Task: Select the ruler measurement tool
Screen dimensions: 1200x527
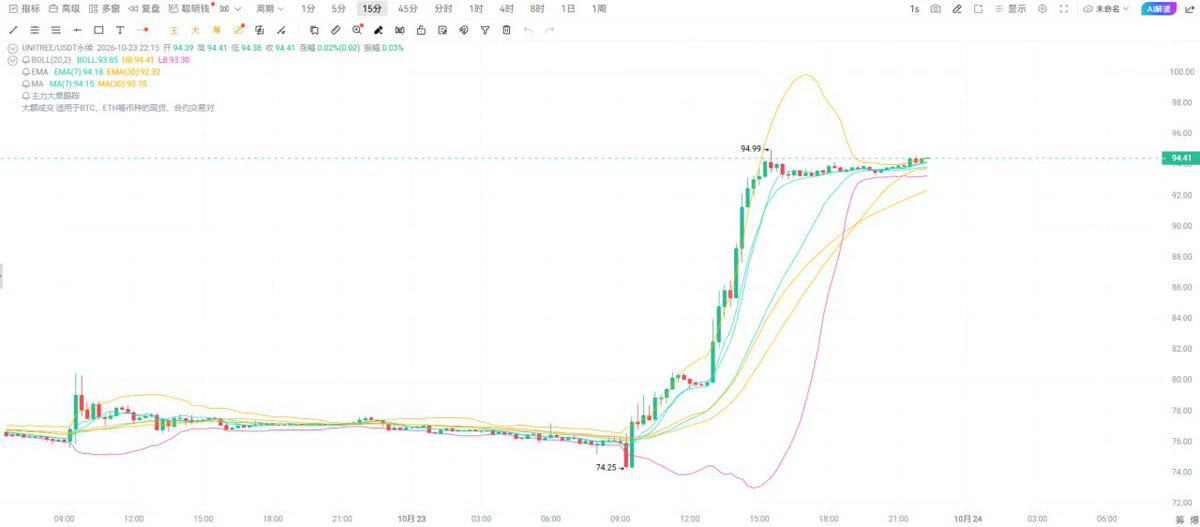Action: 335,30
